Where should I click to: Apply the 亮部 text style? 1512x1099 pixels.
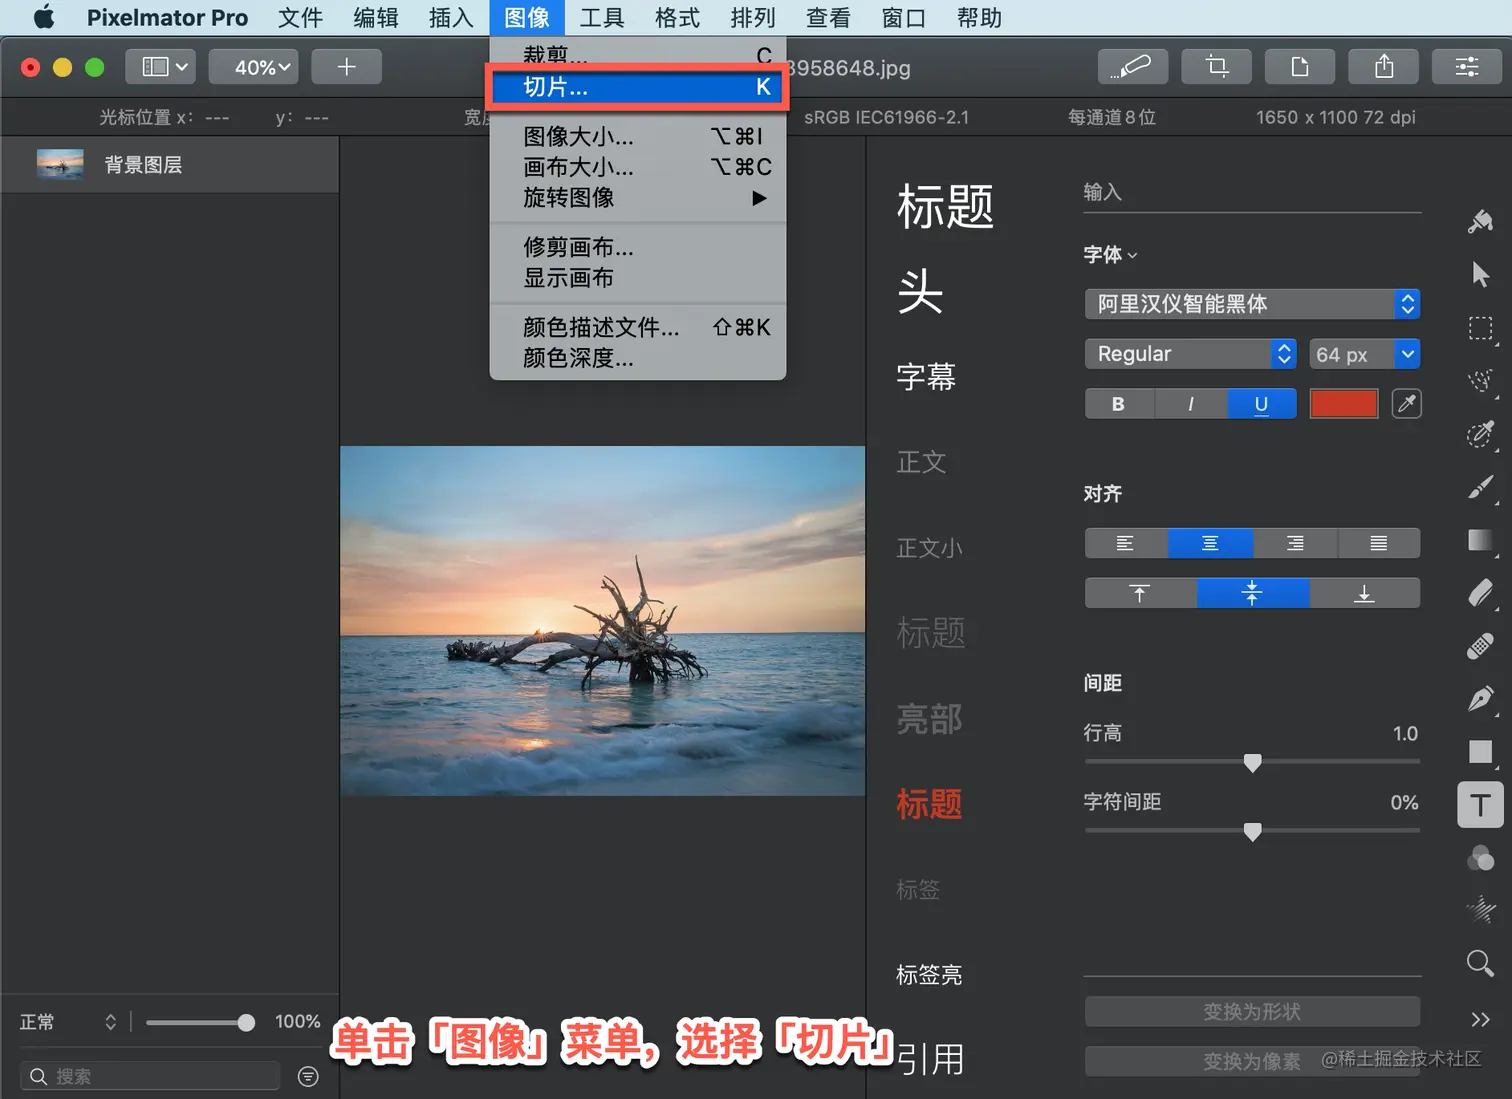coord(929,719)
